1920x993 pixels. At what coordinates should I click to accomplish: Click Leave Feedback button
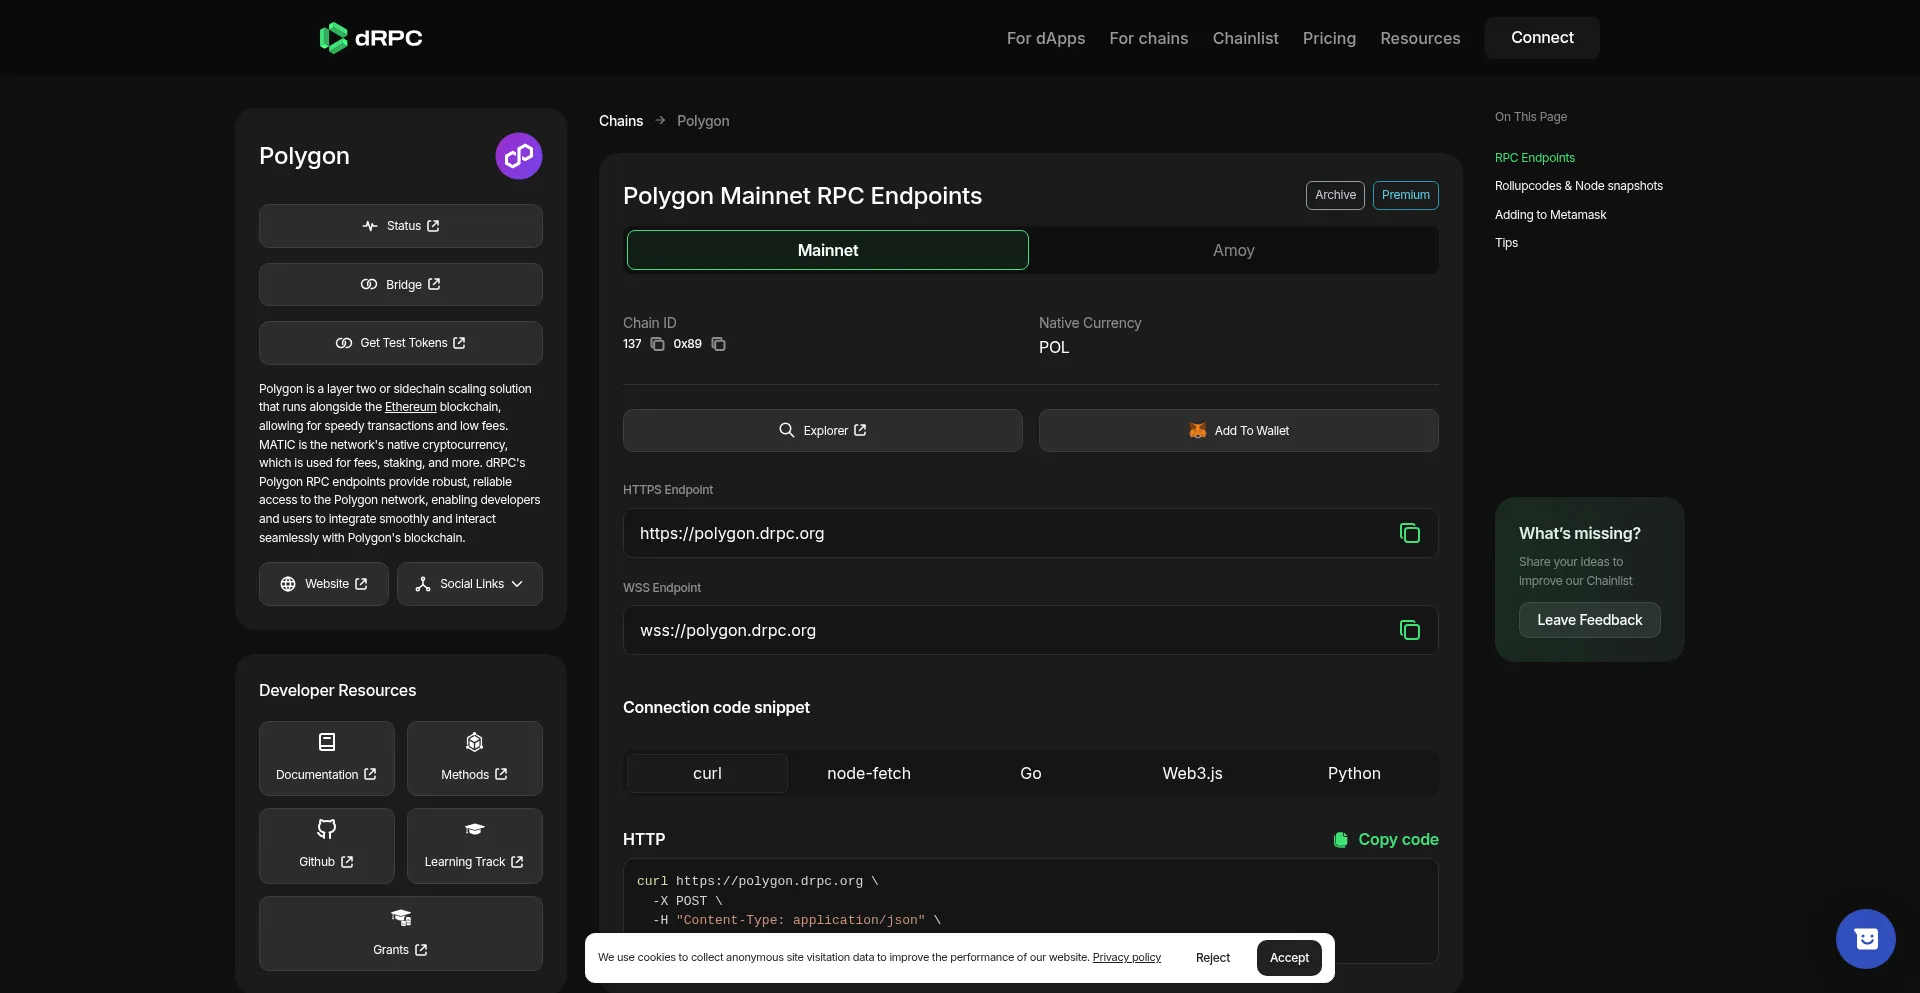(1590, 620)
